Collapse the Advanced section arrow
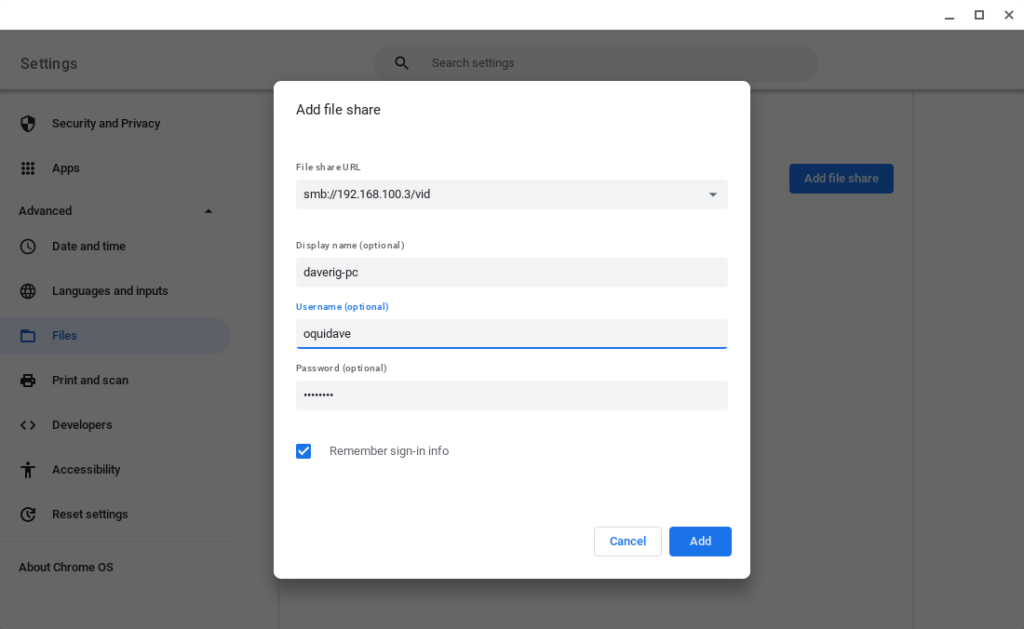The height and width of the screenshot is (629, 1024). (208, 211)
